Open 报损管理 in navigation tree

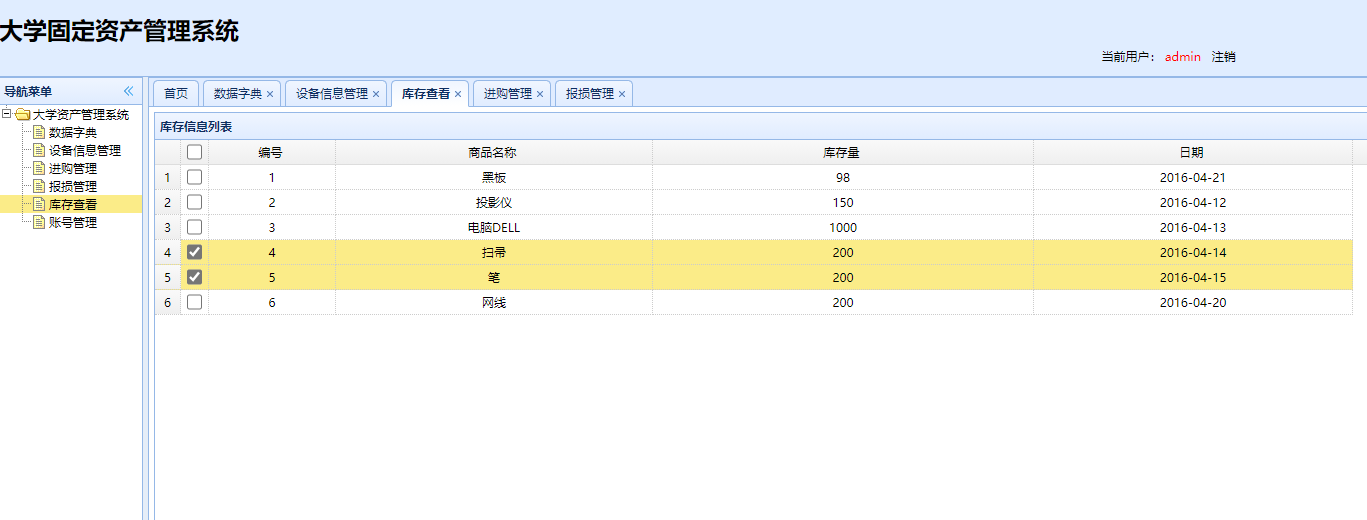point(73,186)
